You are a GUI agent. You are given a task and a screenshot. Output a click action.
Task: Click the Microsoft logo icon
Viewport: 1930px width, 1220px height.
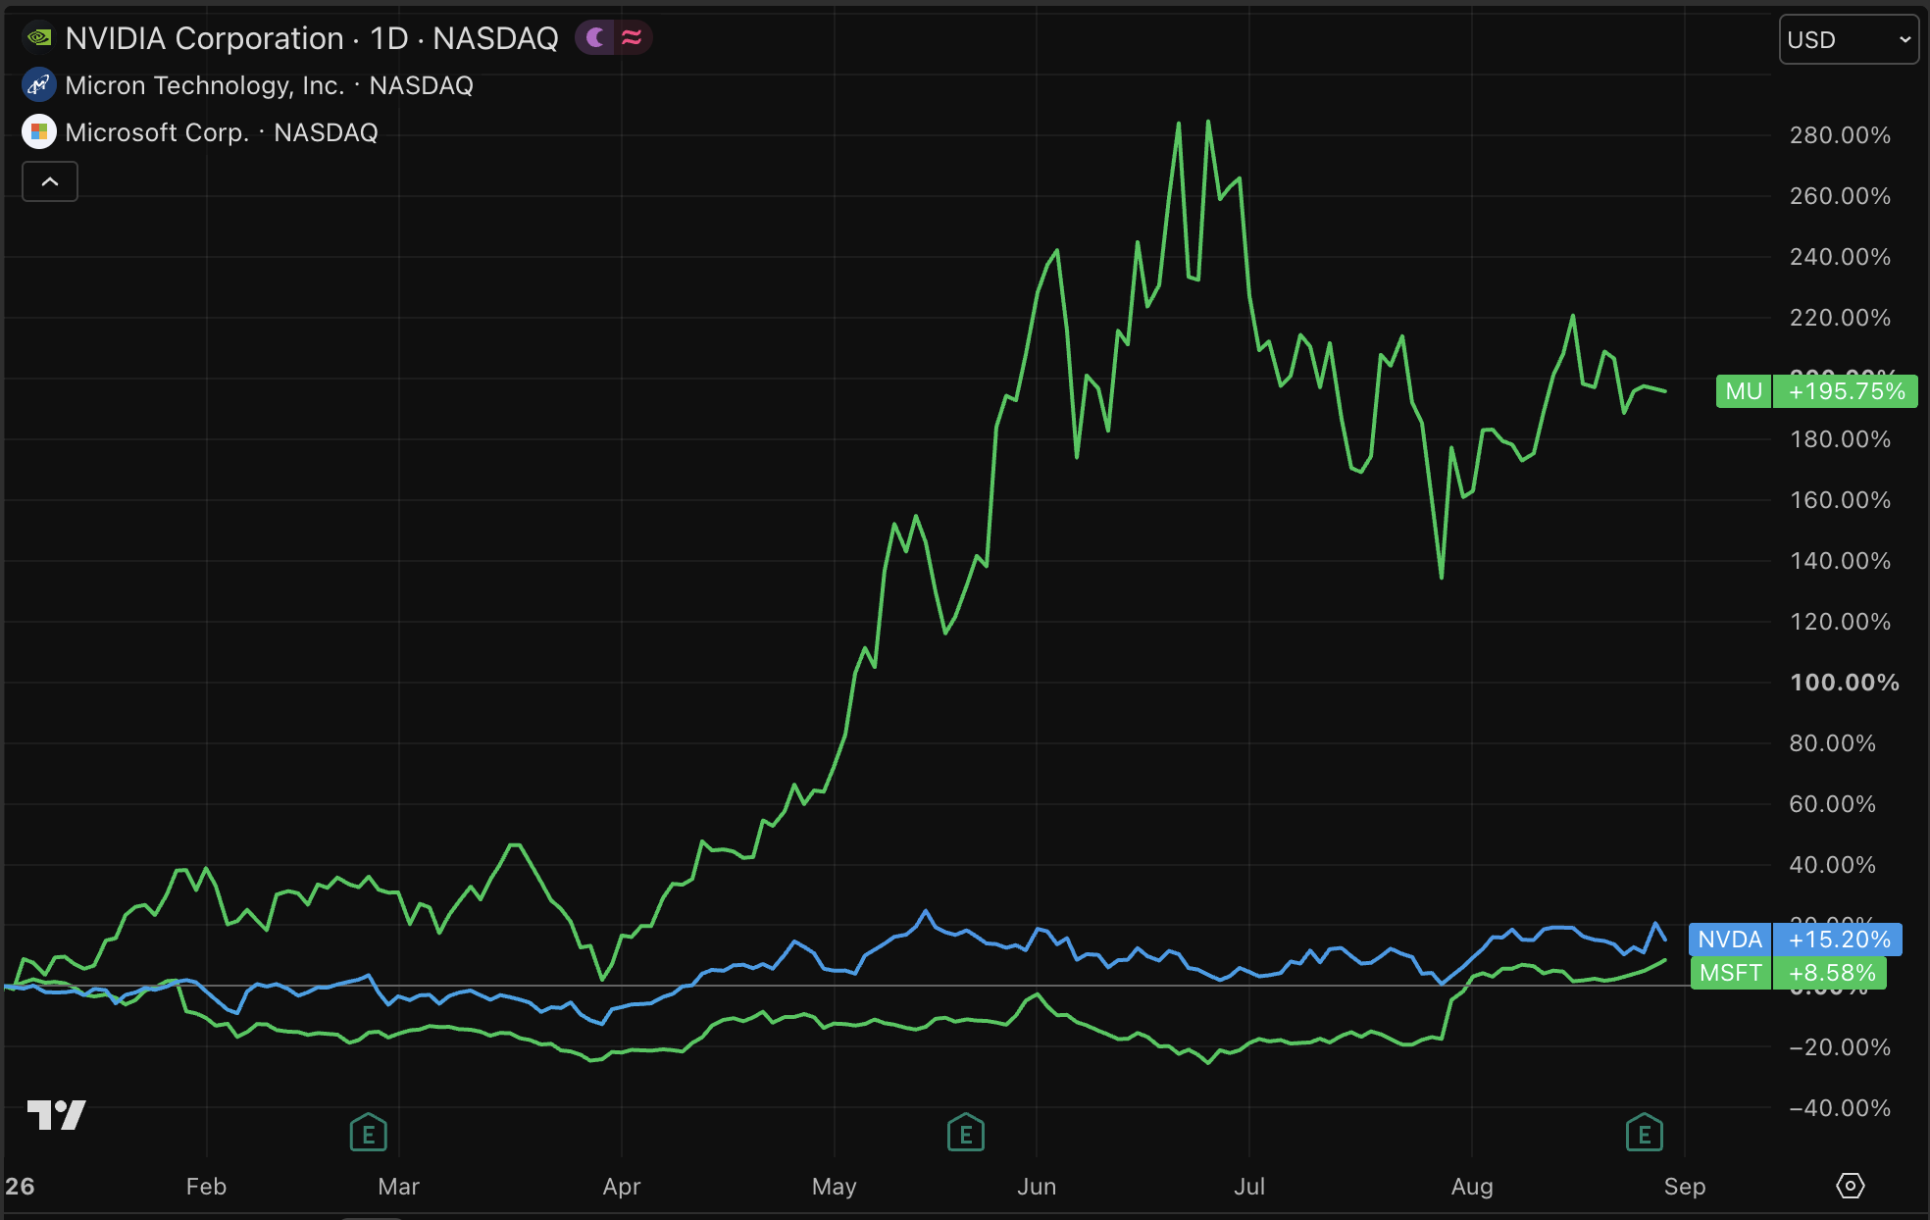tap(39, 132)
